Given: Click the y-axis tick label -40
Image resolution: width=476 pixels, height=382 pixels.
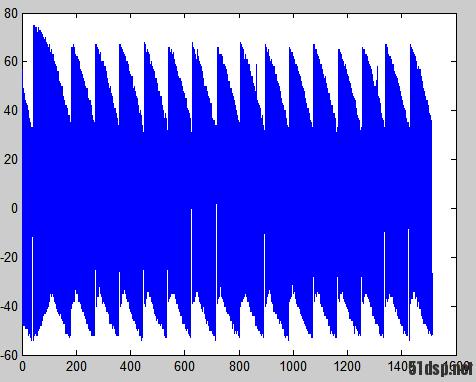Looking at the screenshot, I should 9,306.
